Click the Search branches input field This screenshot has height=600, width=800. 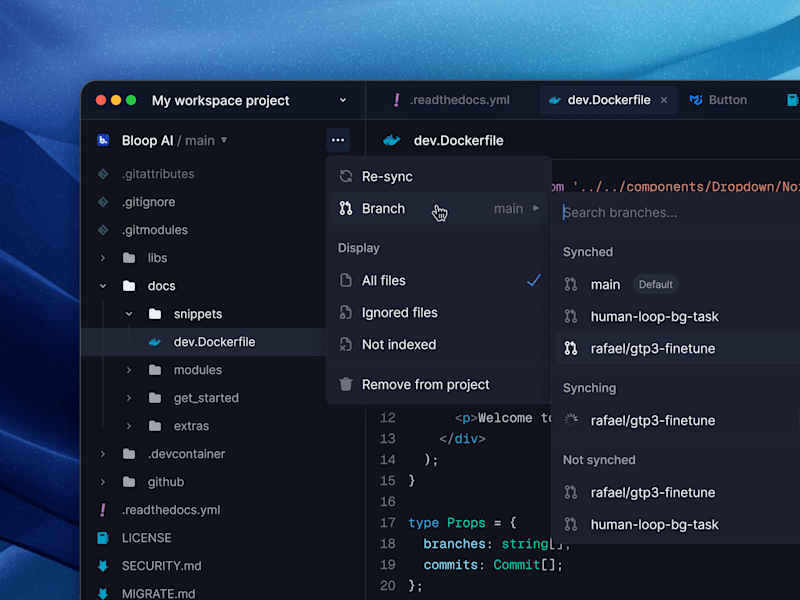pyautogui.click(x=678, y=213)
